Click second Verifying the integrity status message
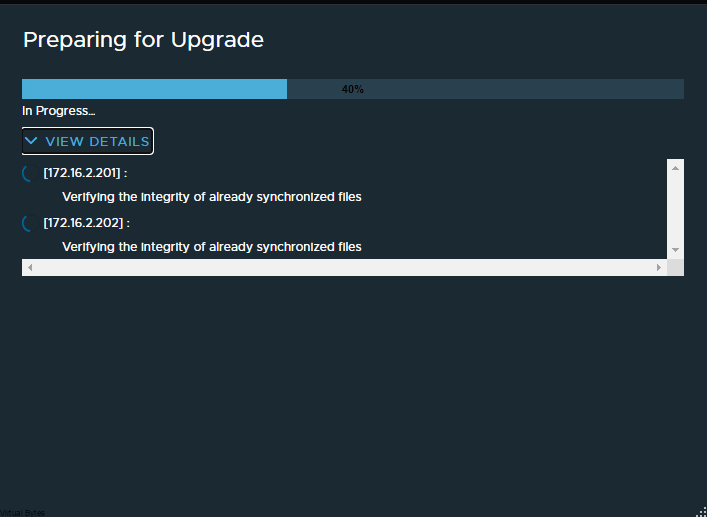The width and height of the screenshot is (707, 517). pyautogui.click(x=212, y=247)
